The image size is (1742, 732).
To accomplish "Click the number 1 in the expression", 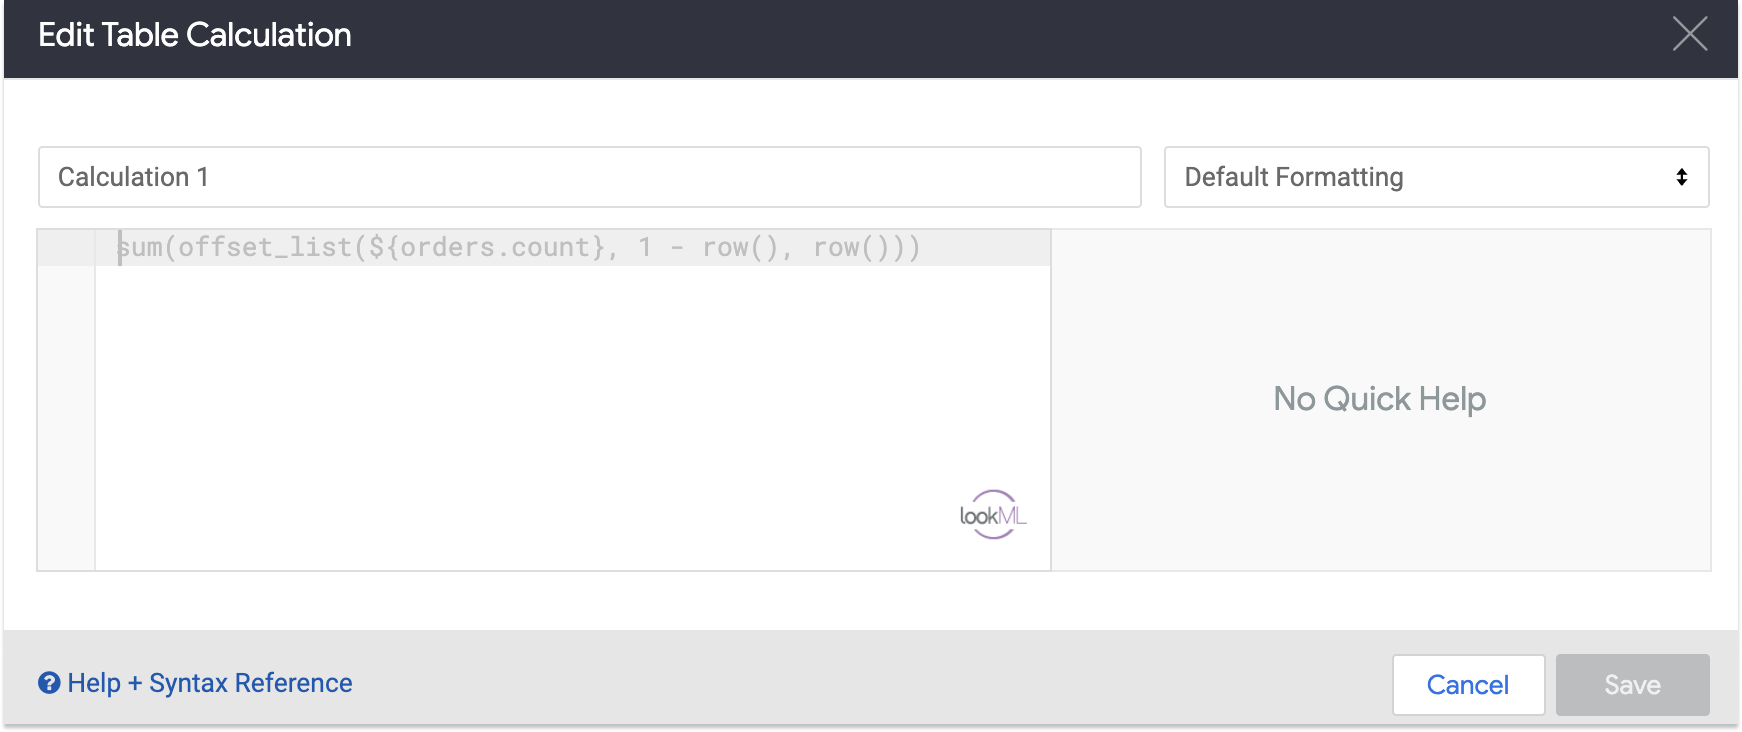I will tap(645, 247).
